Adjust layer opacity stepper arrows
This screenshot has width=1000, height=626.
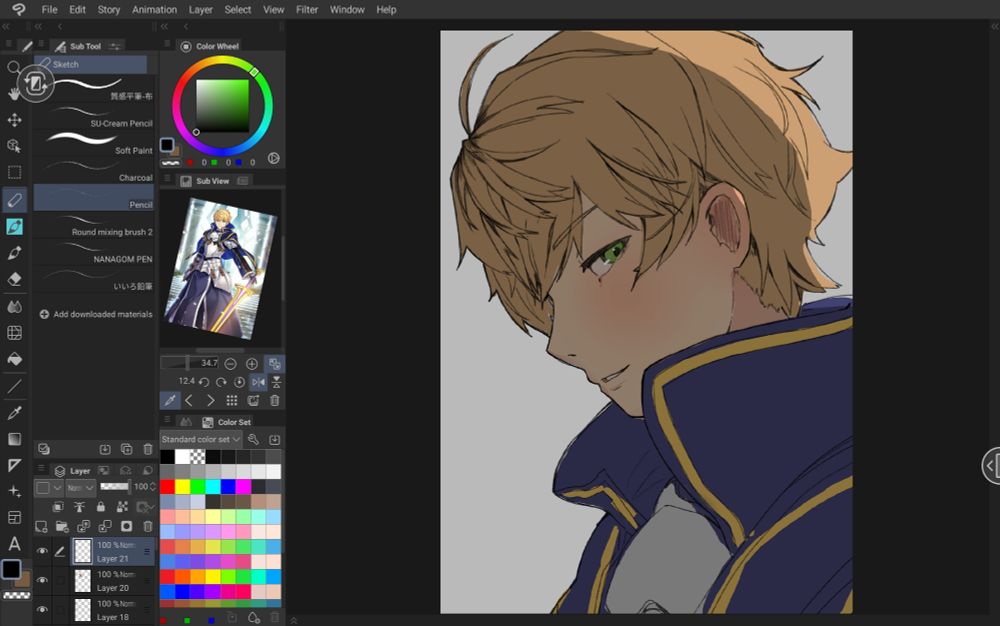tap(152, 486)
